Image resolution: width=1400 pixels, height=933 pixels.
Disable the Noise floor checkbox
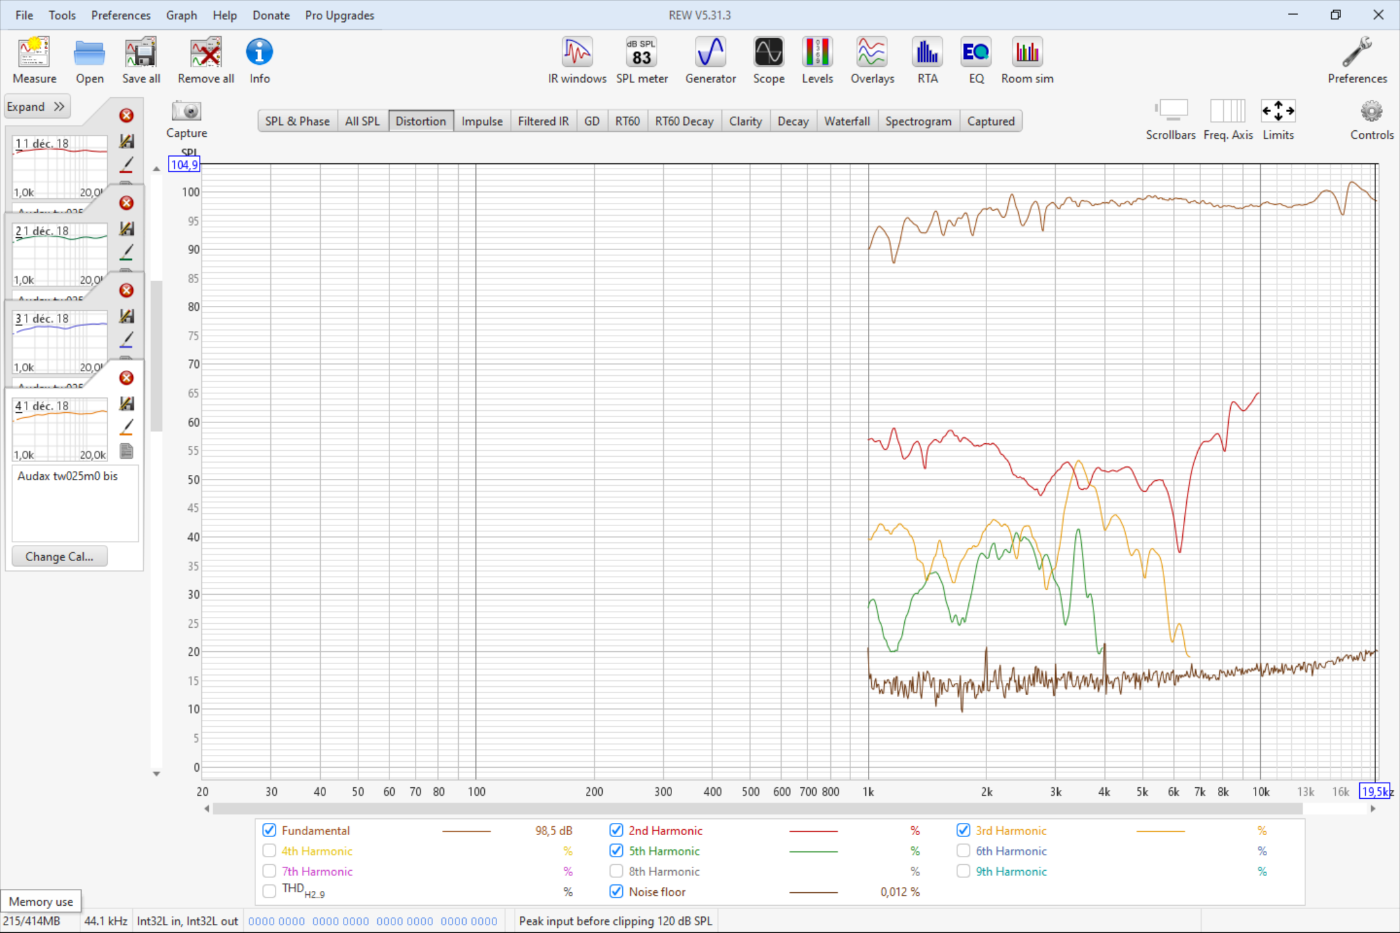point(616,891)
